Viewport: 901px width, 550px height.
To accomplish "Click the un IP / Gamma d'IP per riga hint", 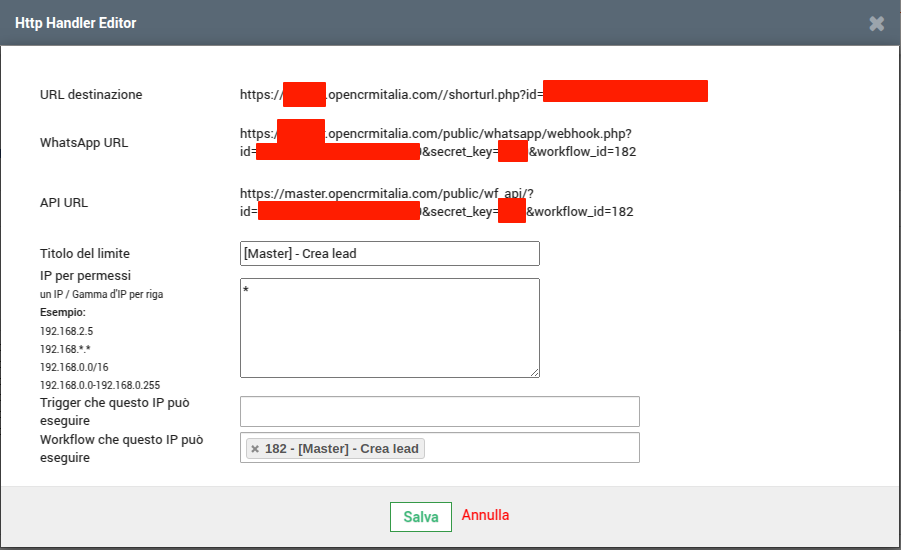I will click(101, 294).
